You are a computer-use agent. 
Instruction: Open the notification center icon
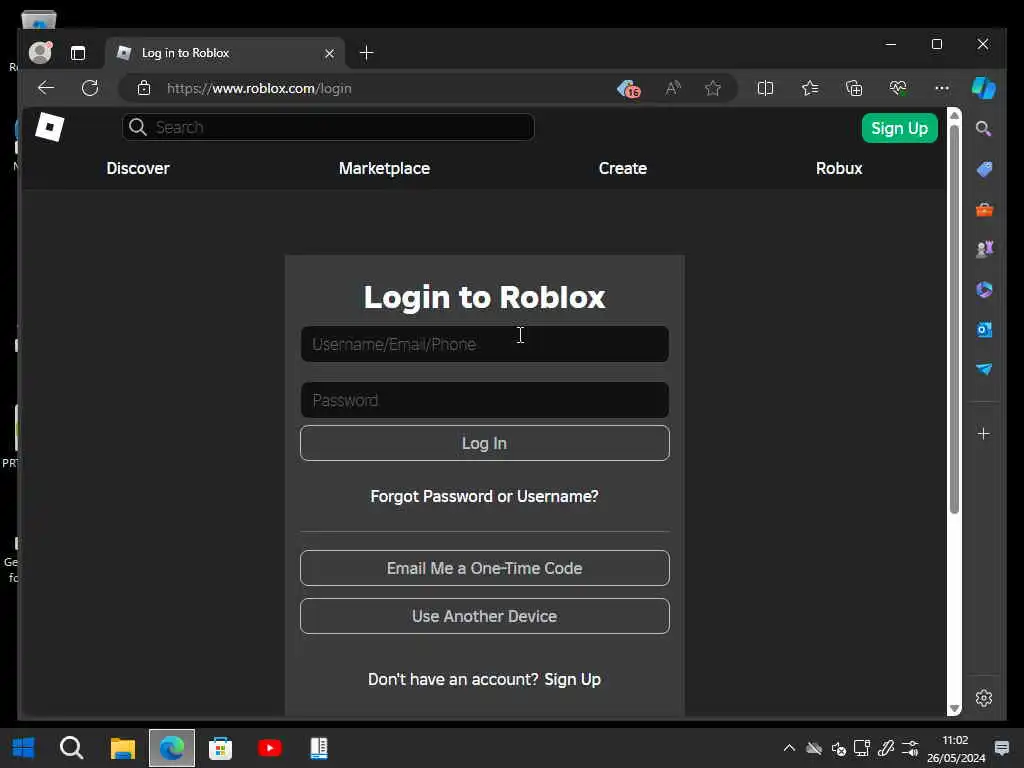tap(1002, 748)
